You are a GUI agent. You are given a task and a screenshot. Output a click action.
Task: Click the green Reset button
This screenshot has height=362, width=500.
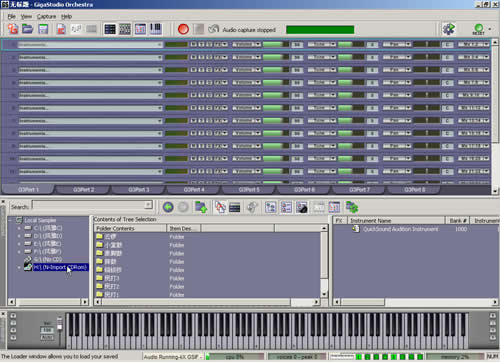(x=479, y=29)
